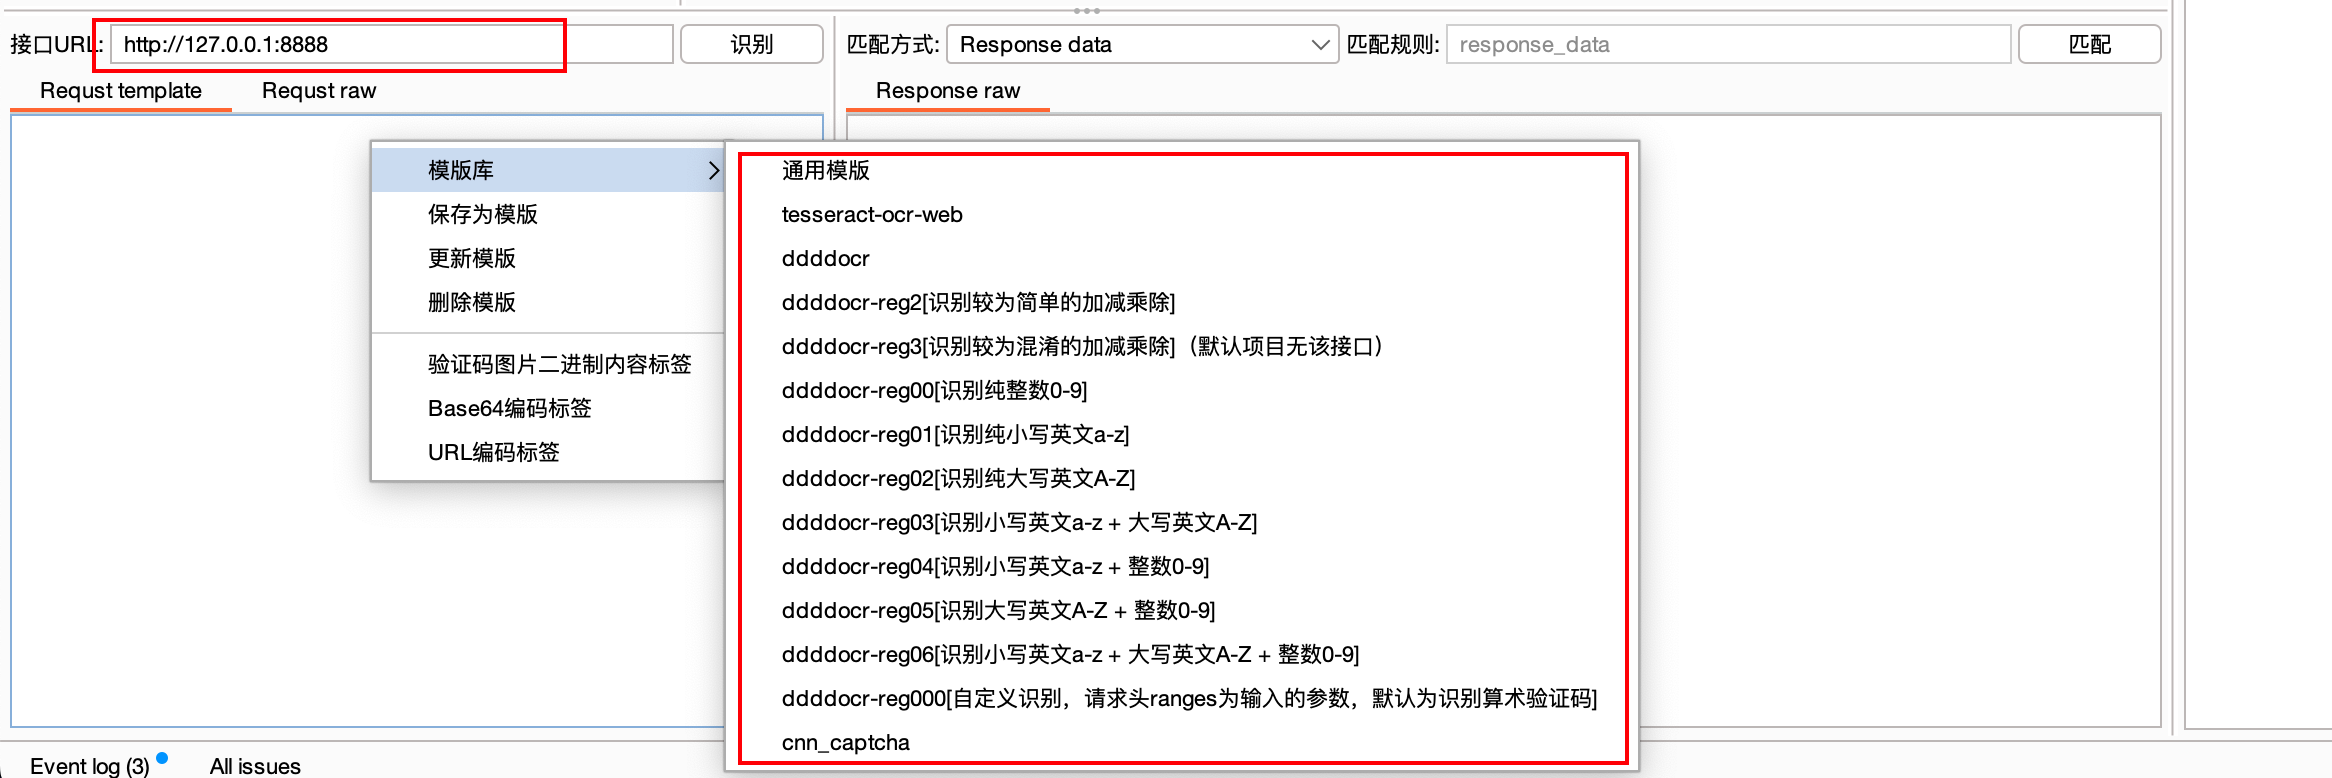Click the 接口URL input field
Viewport: 2332px width, 778px height.
tap(392, 44)
